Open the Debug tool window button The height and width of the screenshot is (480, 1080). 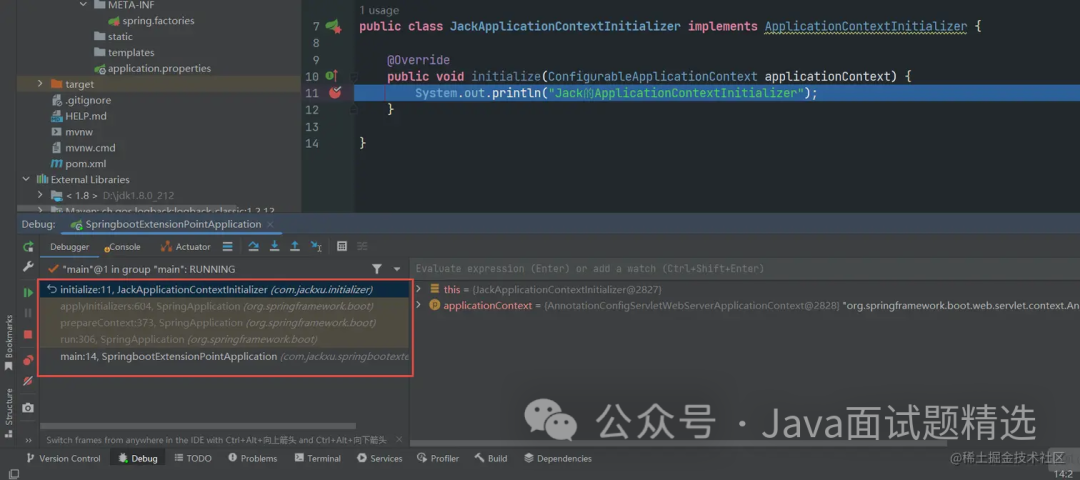pos(138,459)
